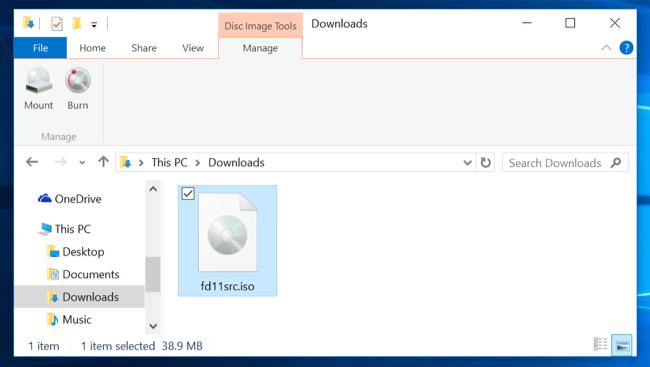This screenshot has height=367, width=650.
Task: Expand chevron after This PC in path
Action: point(198,163)
